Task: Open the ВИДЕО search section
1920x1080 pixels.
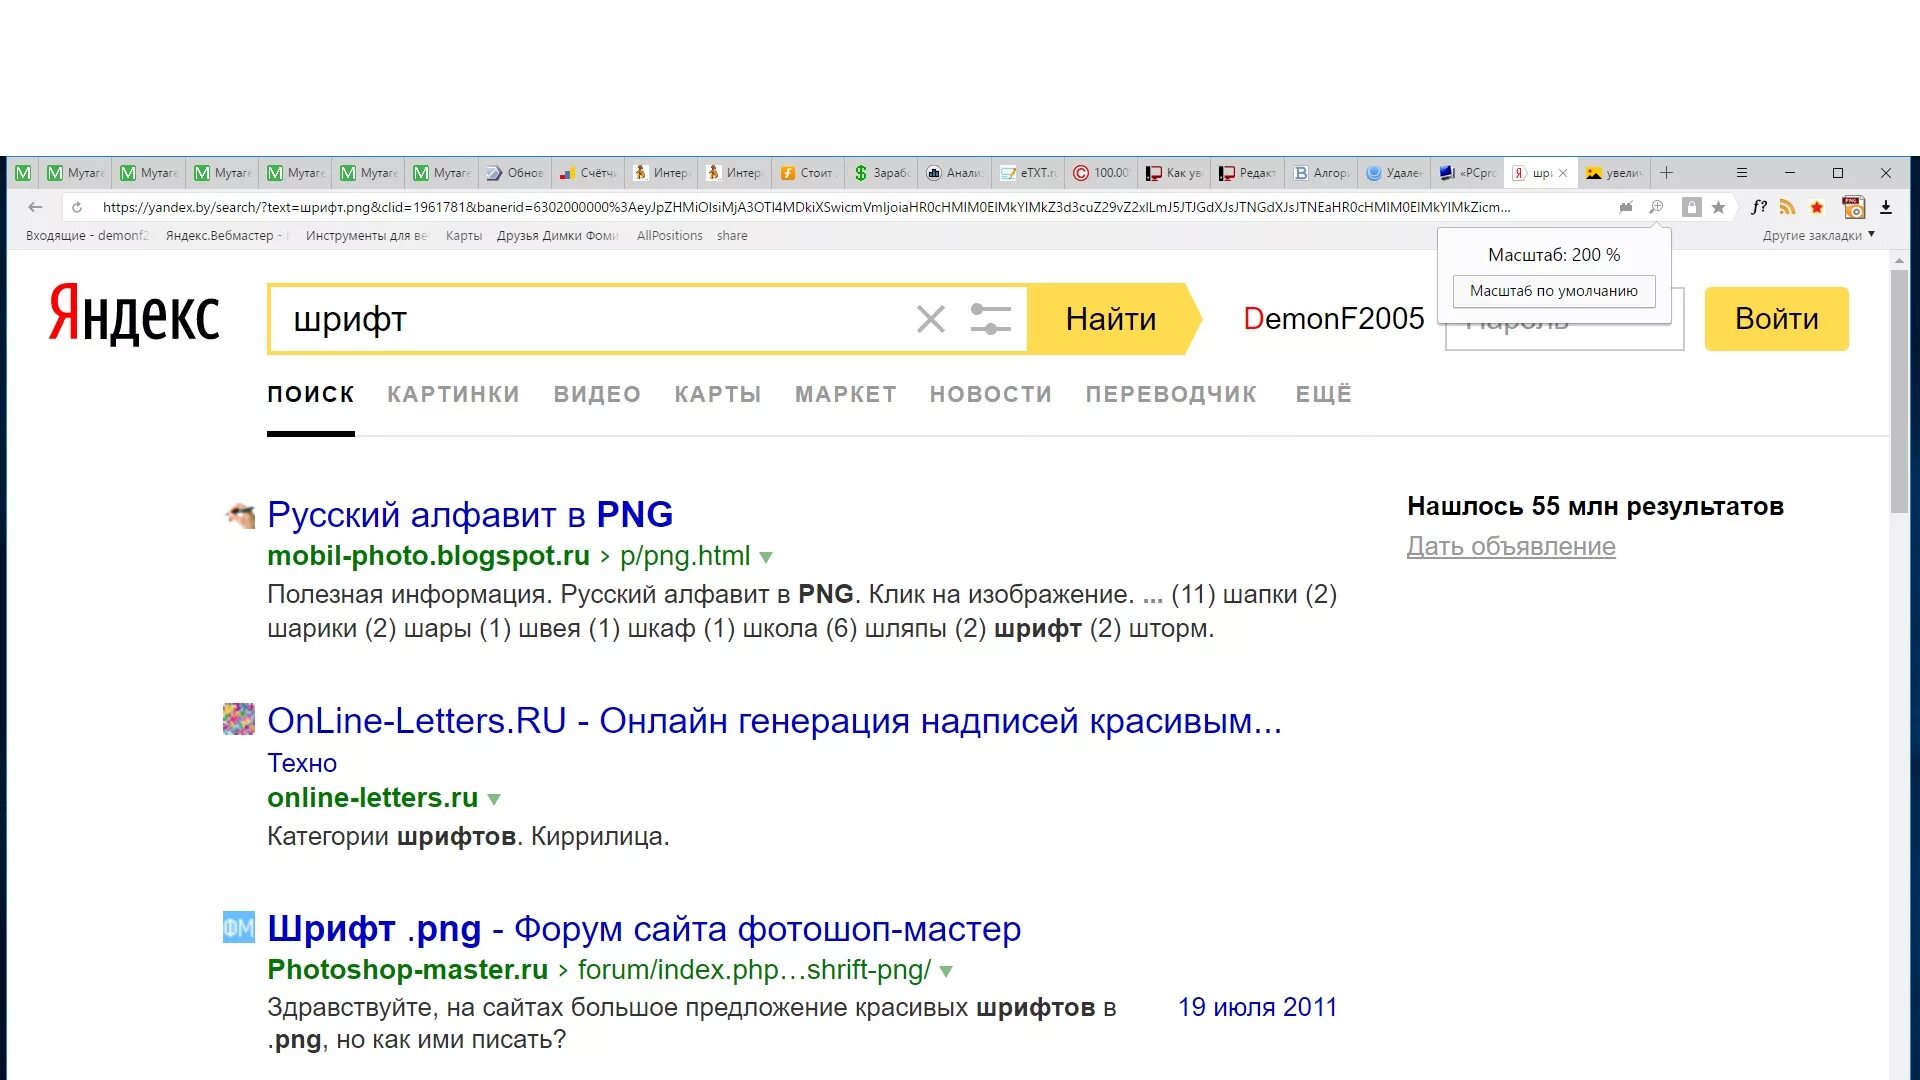Action: coord(597,394)
